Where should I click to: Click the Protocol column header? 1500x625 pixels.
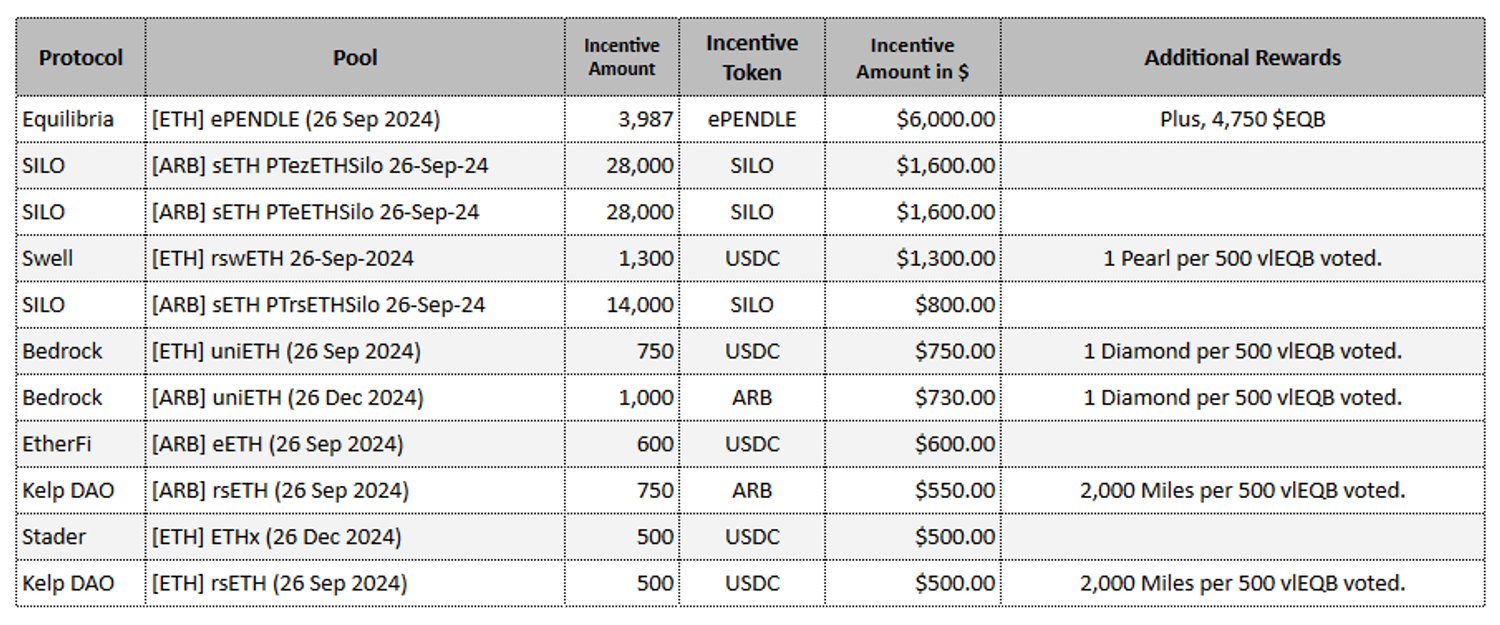tap(81, 58)
